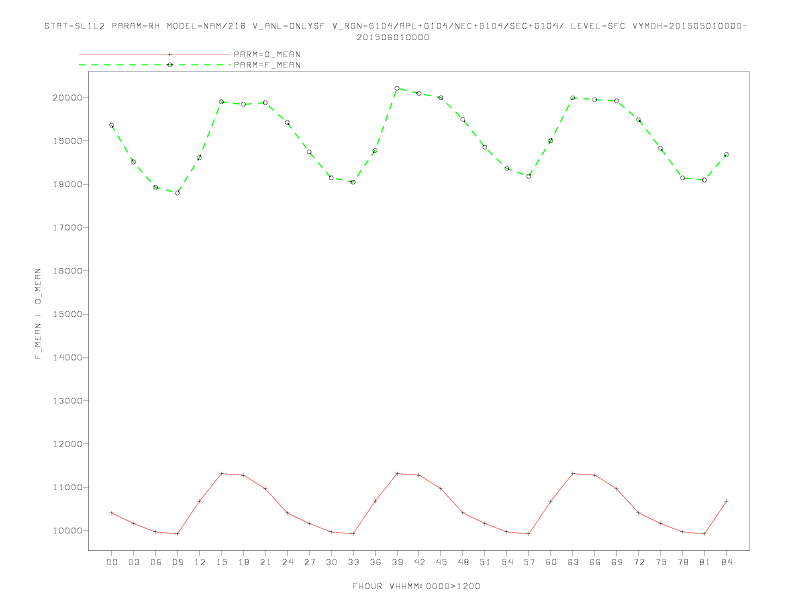The width and height of the screenshot is (792, 612).
Task: Click the x-axis tick label 24
Action: [x=287, y=562]
